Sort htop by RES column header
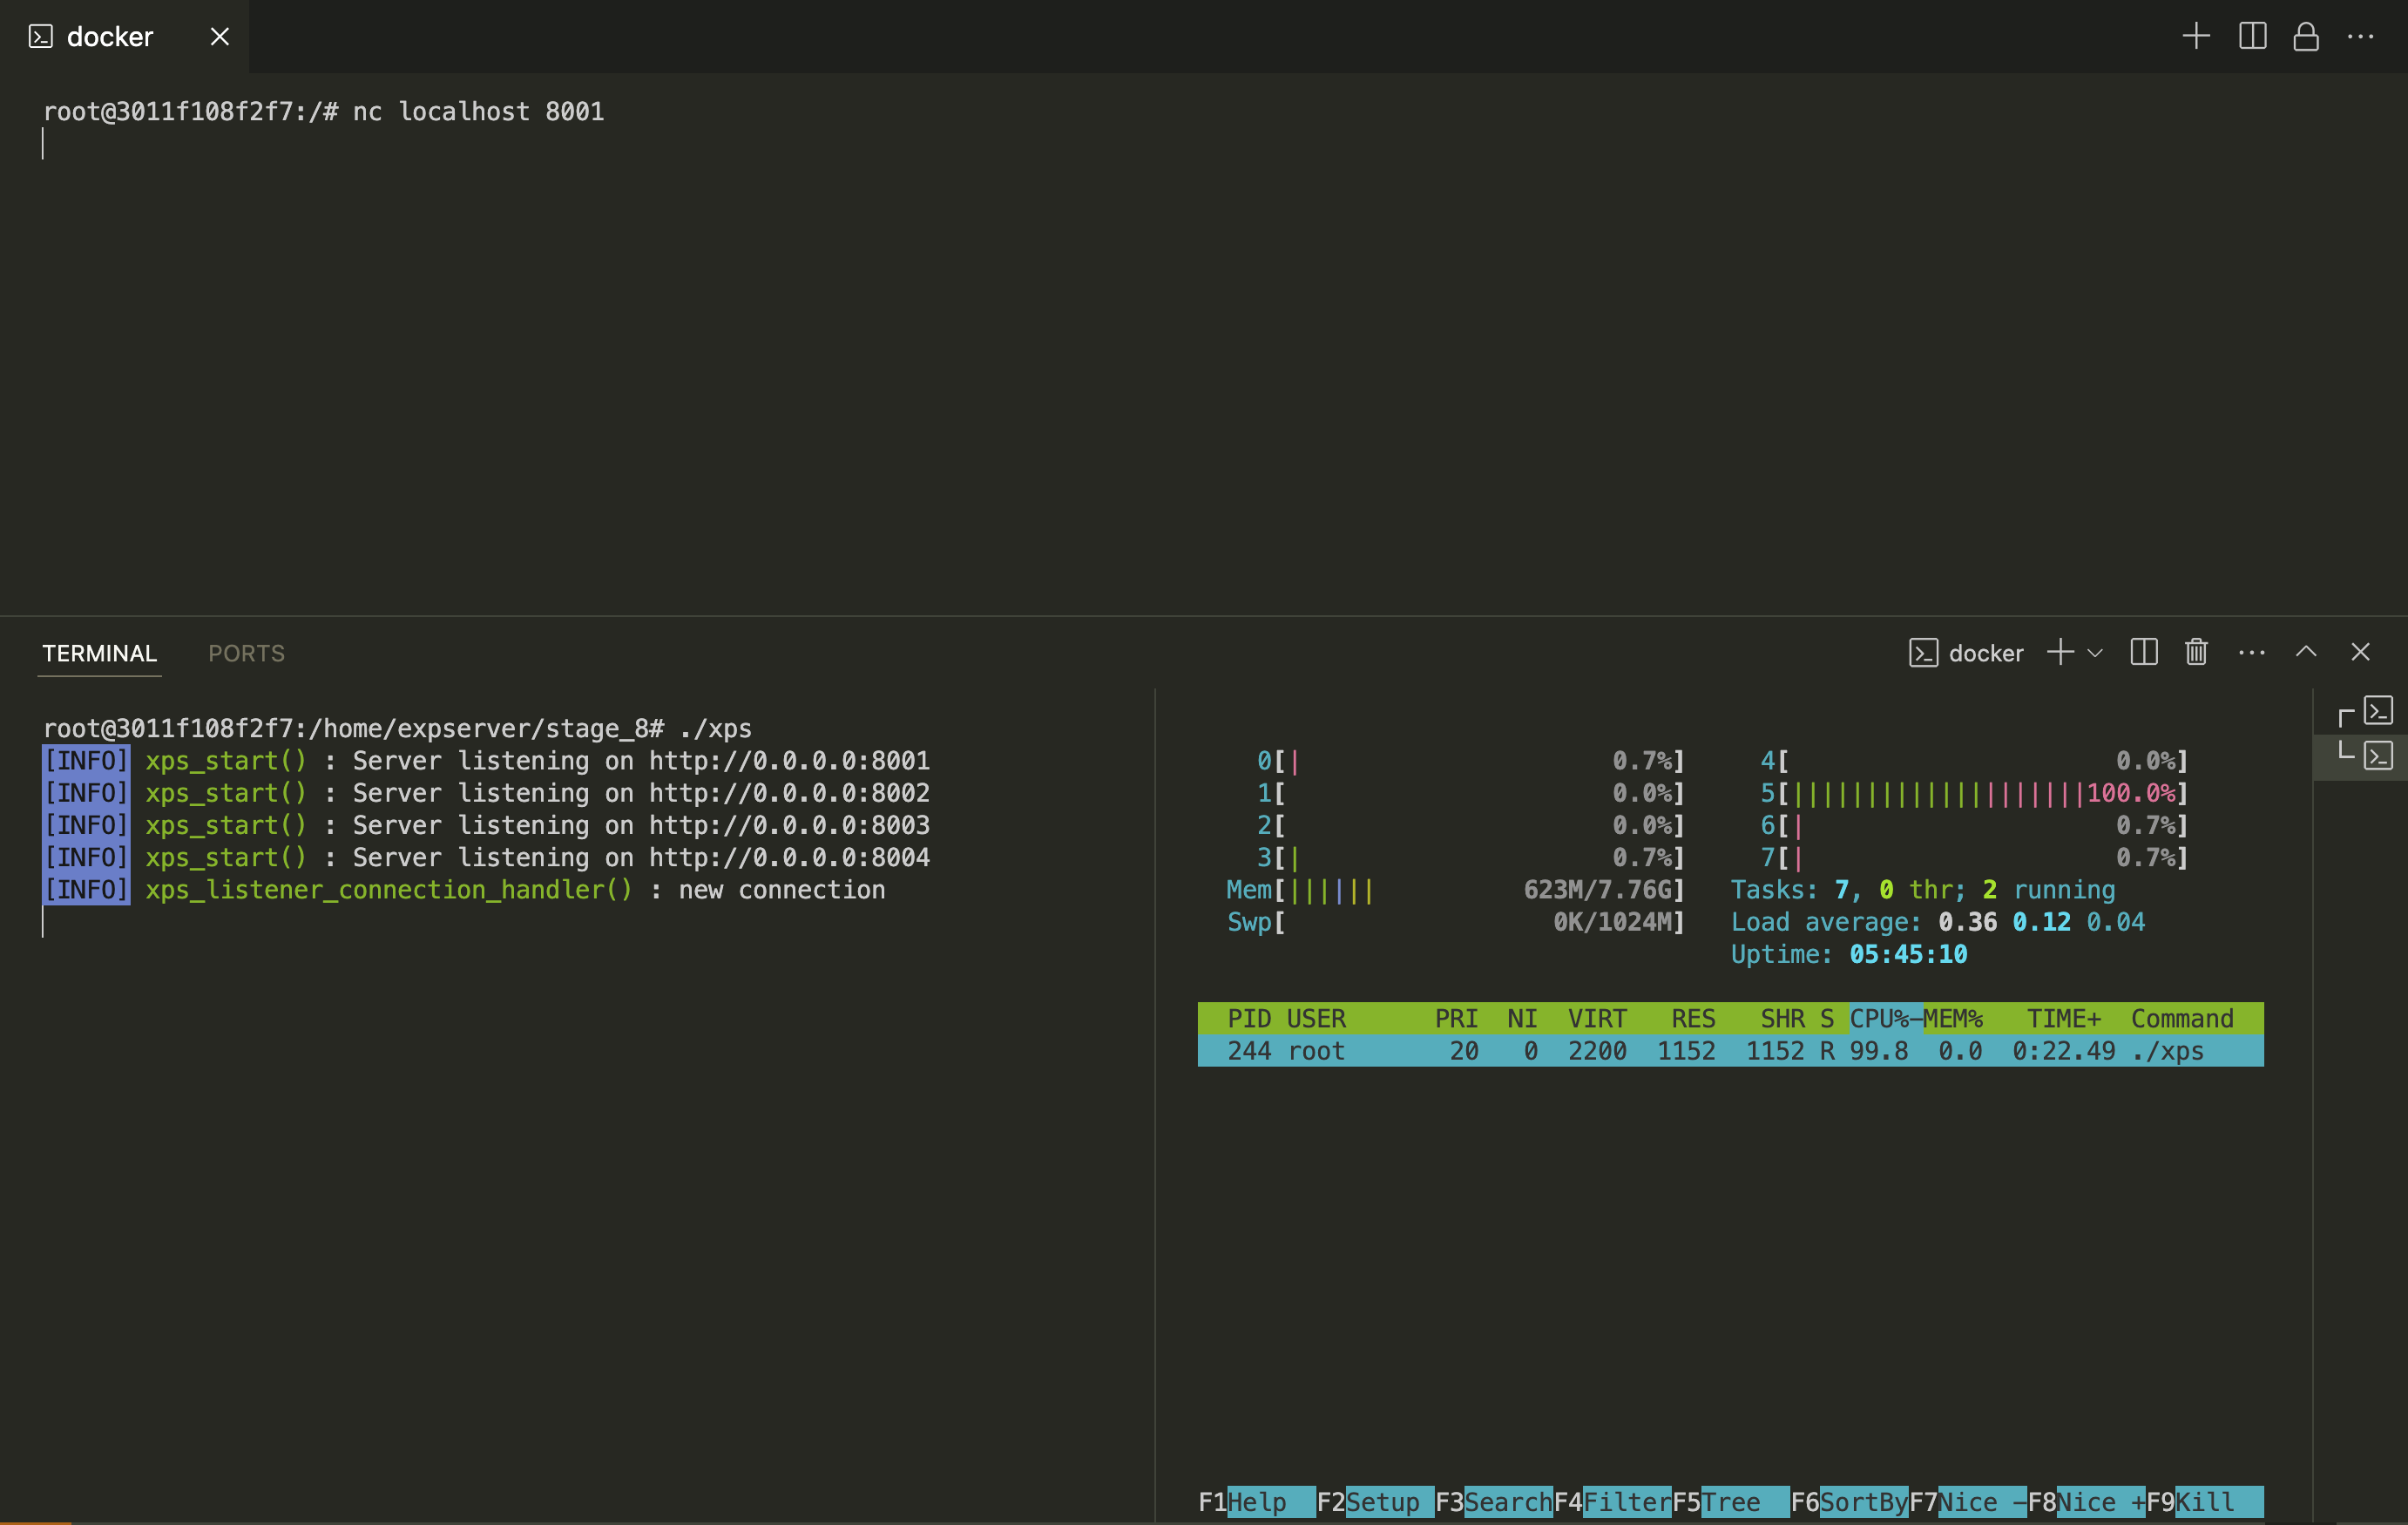 [1693, 1018]
